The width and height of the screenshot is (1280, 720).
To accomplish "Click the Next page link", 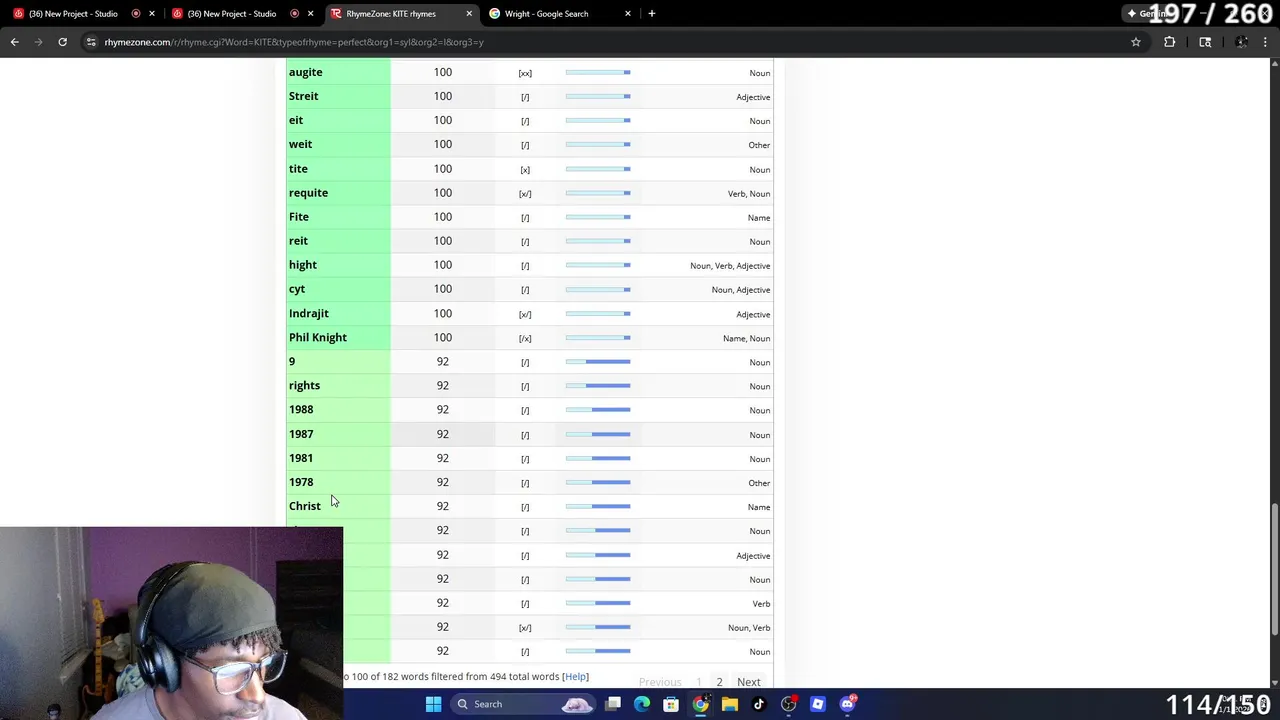I will 749,682.
